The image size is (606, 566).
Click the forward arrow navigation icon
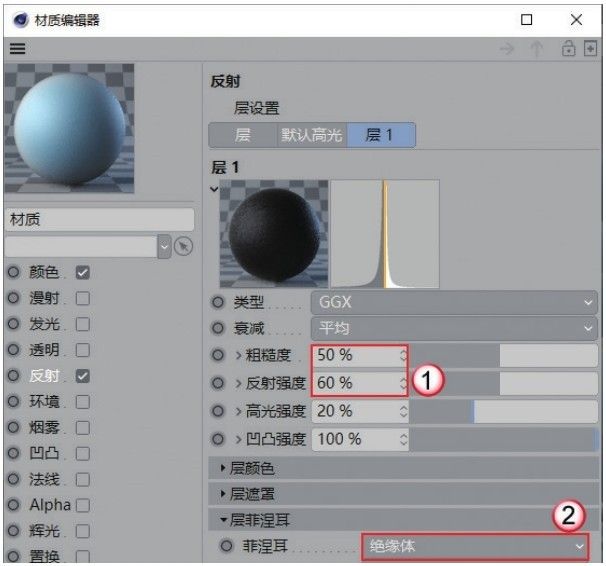(507, 49)
